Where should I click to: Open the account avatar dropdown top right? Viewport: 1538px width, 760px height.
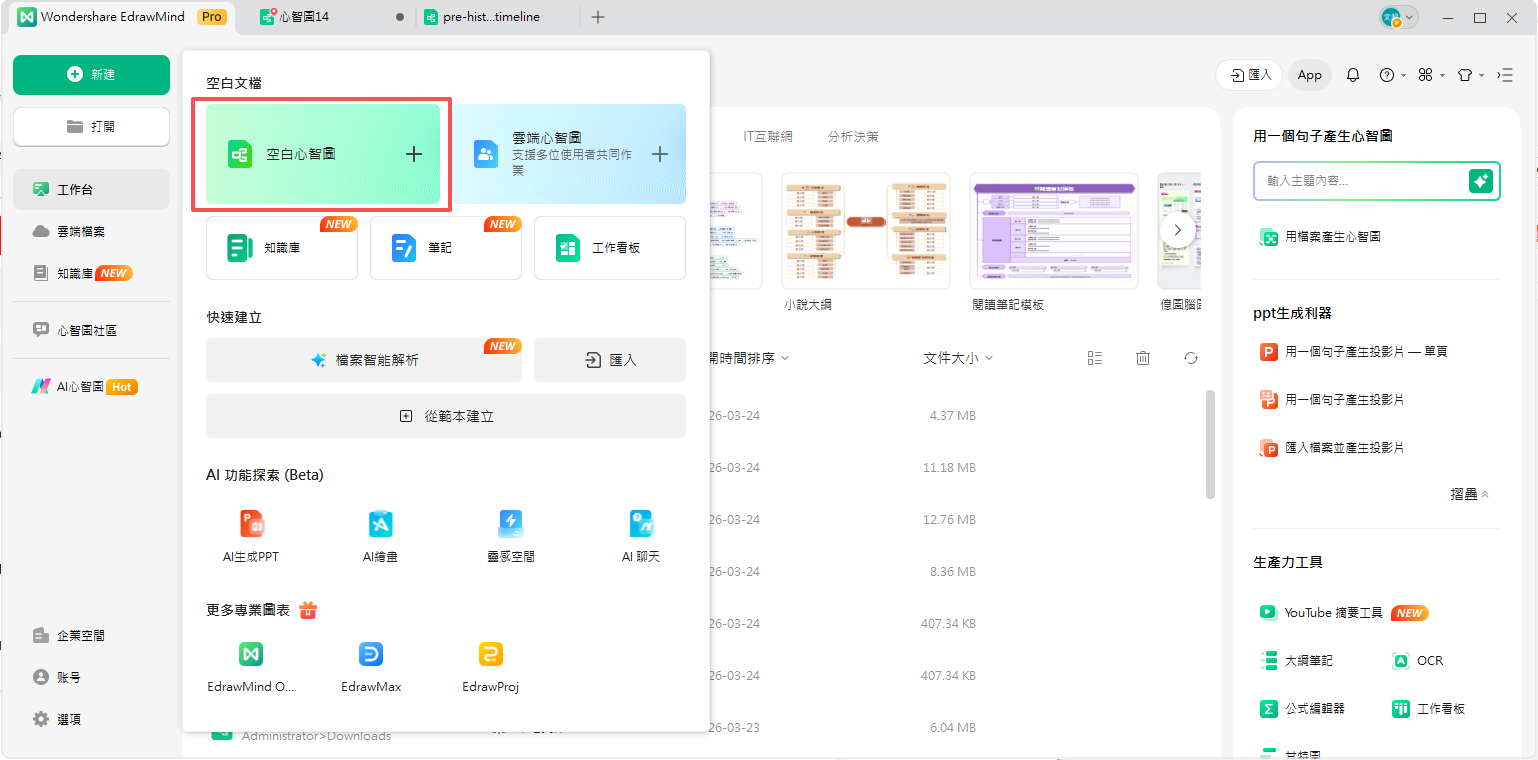(1398, 17)
